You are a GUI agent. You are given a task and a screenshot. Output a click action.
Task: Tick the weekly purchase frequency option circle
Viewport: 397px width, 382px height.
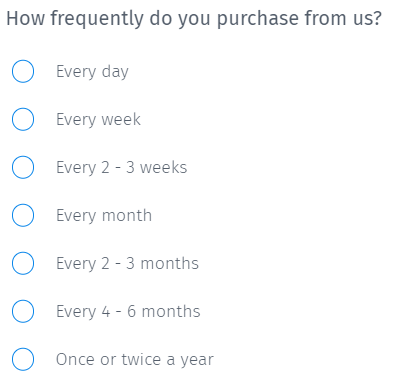23,119
